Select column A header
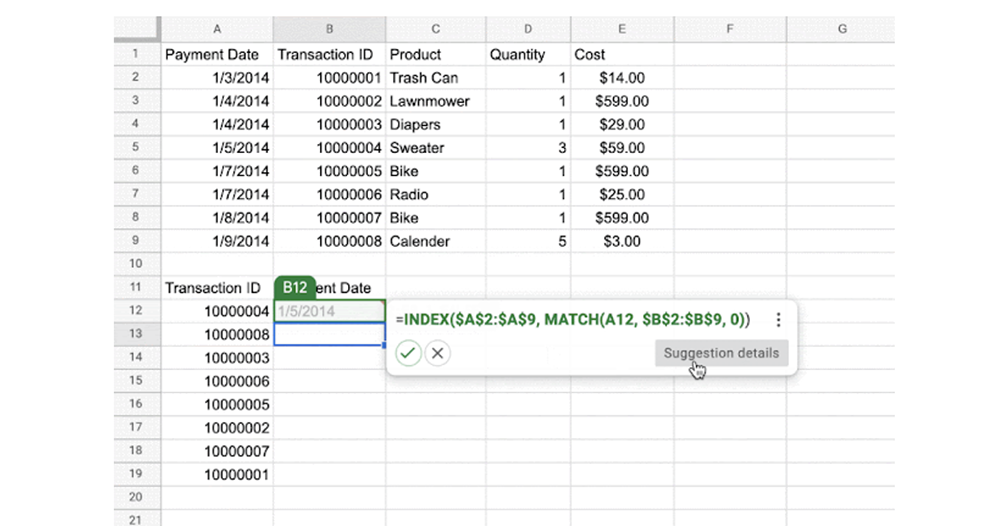Viewport: 1000px width, 526px height. coord(217,29)
